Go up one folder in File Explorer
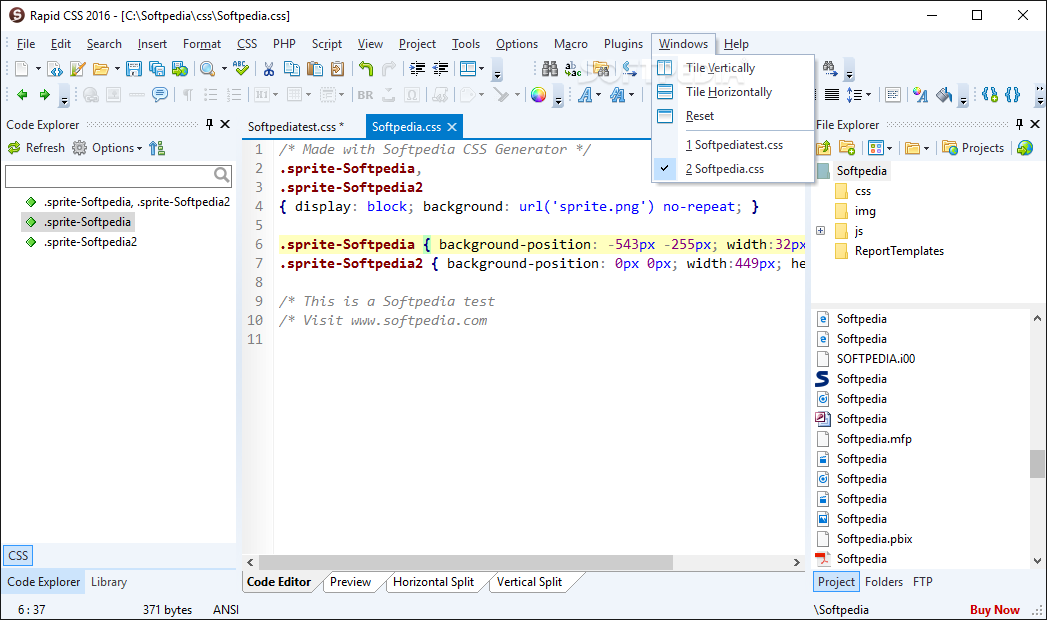The image size is (1047, 620). (823, 147)
